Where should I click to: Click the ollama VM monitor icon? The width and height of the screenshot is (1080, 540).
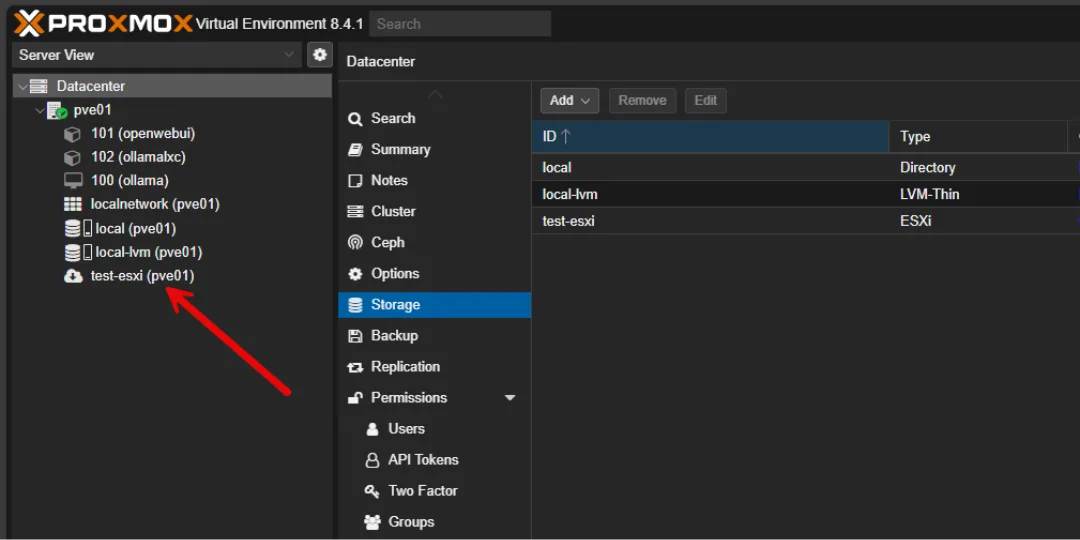point(72,181)
